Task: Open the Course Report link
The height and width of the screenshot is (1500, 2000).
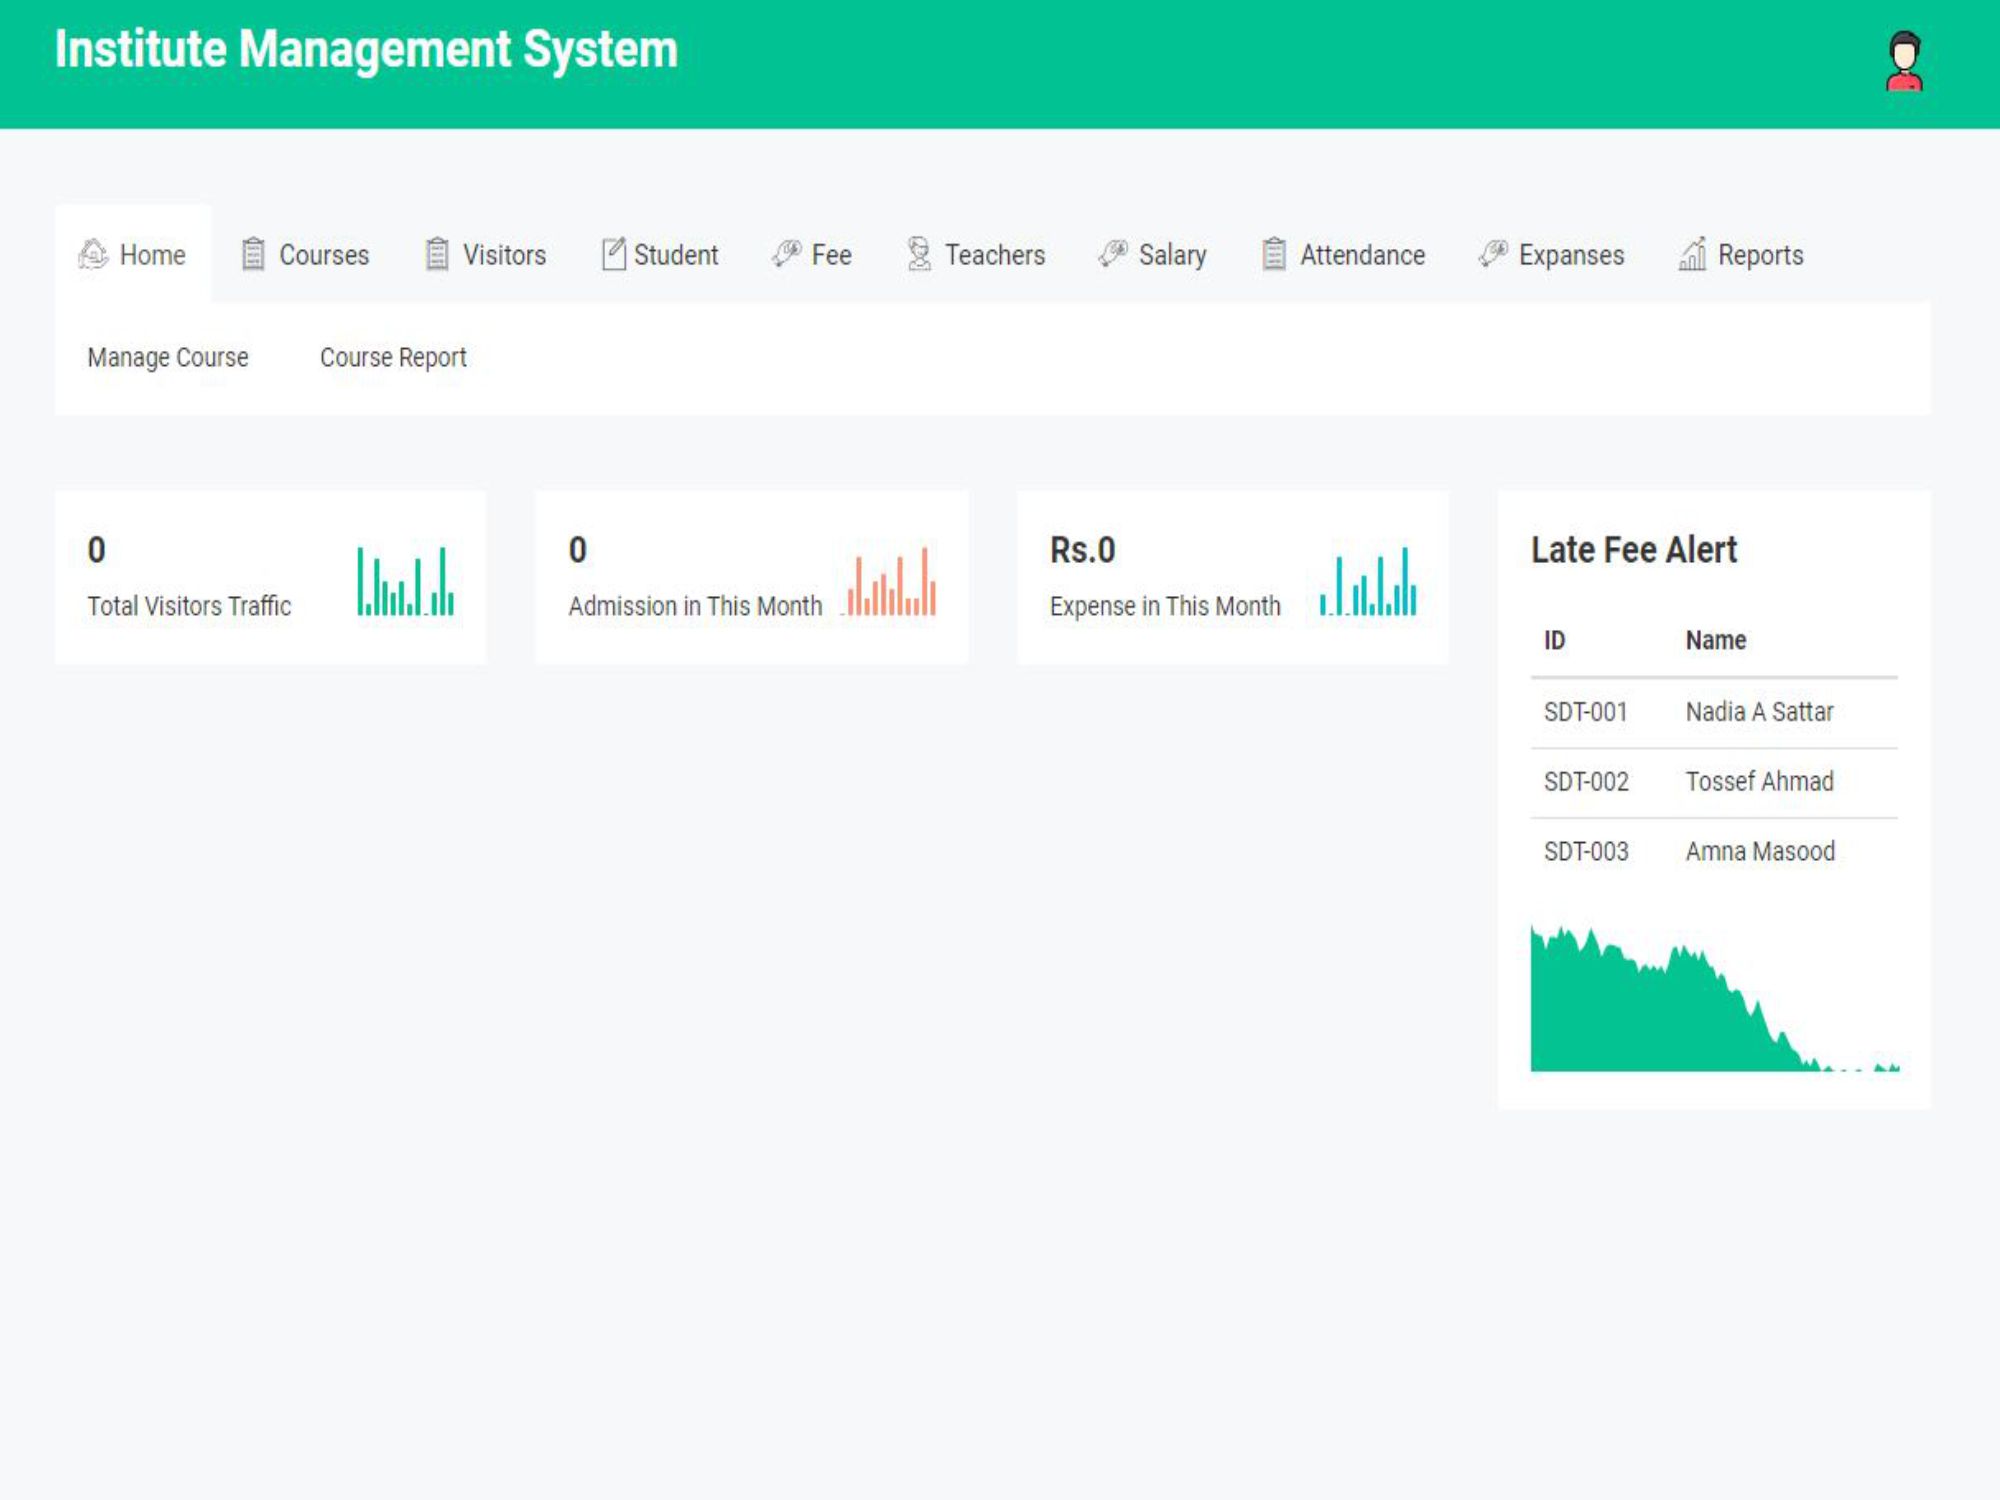Action: [x=393, y=357]
